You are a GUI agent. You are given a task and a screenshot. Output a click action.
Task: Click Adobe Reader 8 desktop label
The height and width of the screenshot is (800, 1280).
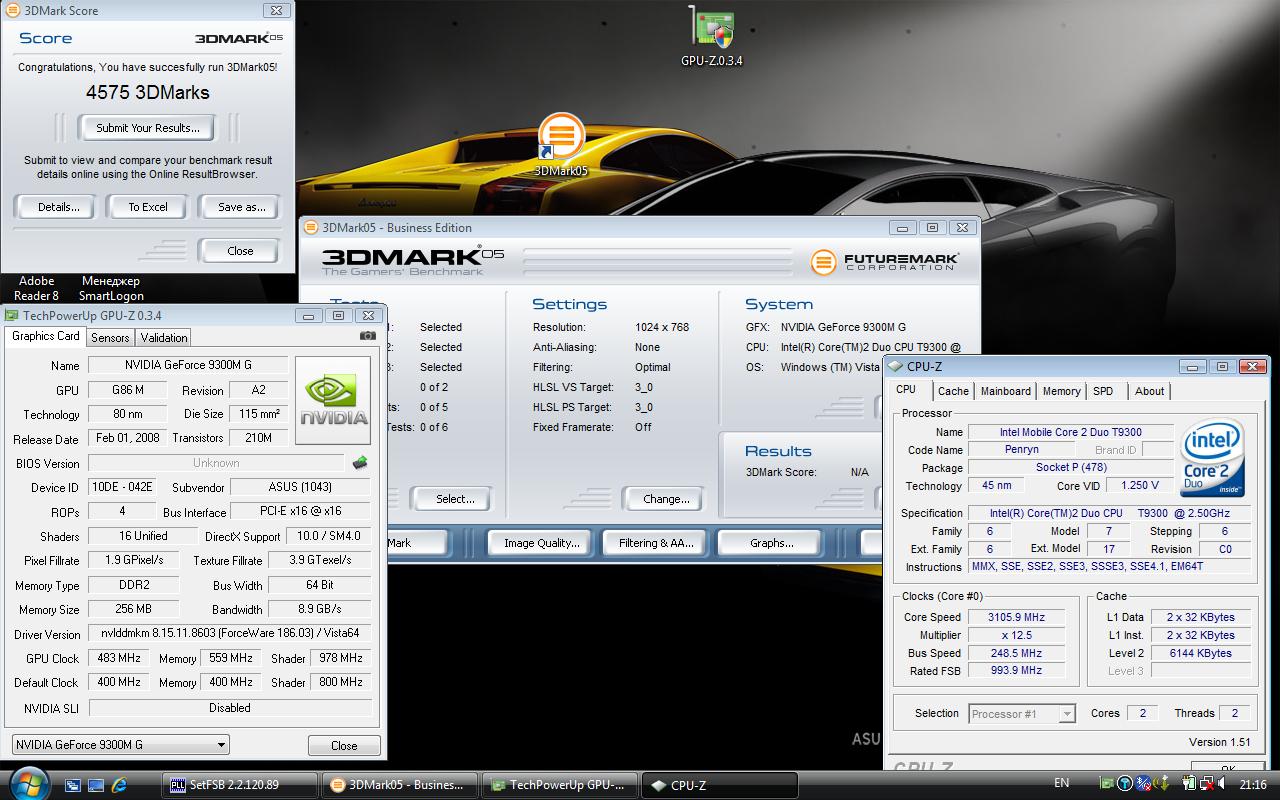[x=37, y=288]
